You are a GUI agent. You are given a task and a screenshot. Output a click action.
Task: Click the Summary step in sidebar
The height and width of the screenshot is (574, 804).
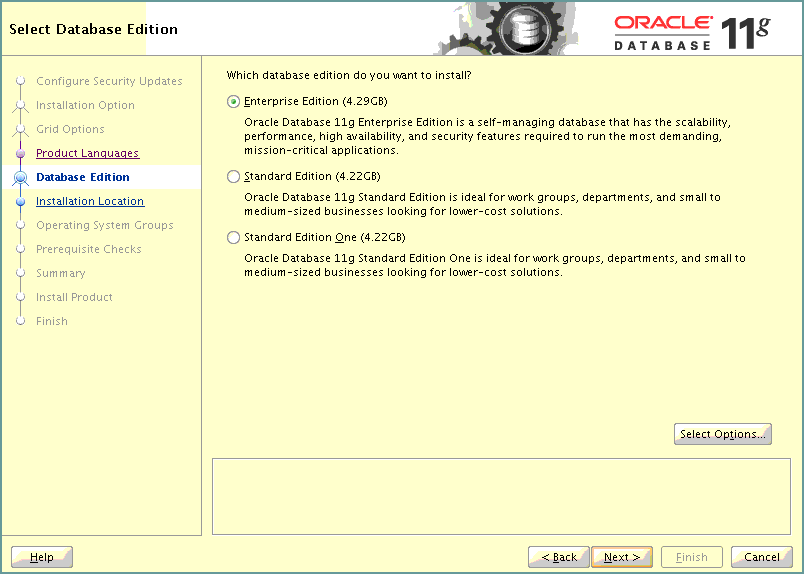(61, 273)
